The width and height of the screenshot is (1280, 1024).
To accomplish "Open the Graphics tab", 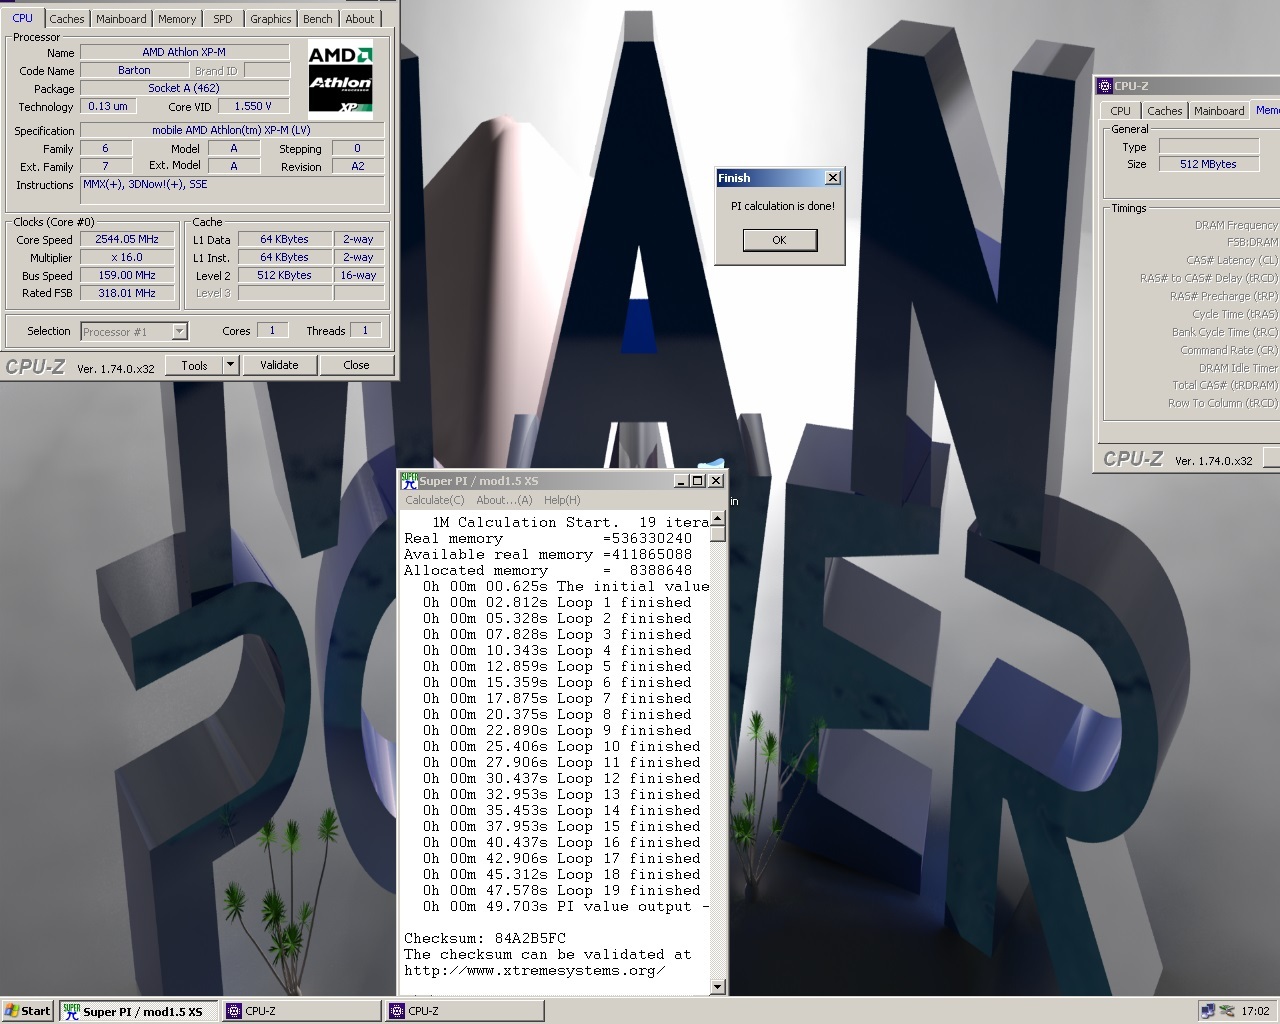I will [271, 19].
